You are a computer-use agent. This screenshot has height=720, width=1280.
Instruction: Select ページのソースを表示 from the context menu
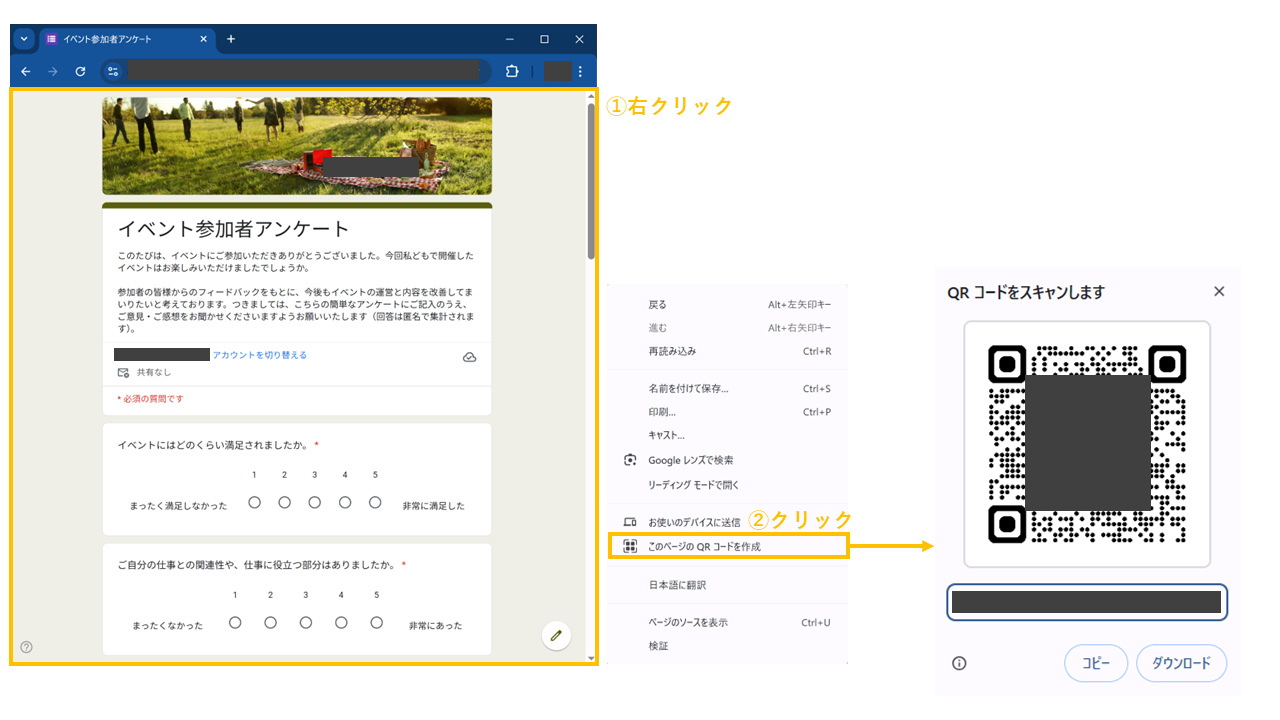[727, 622]
